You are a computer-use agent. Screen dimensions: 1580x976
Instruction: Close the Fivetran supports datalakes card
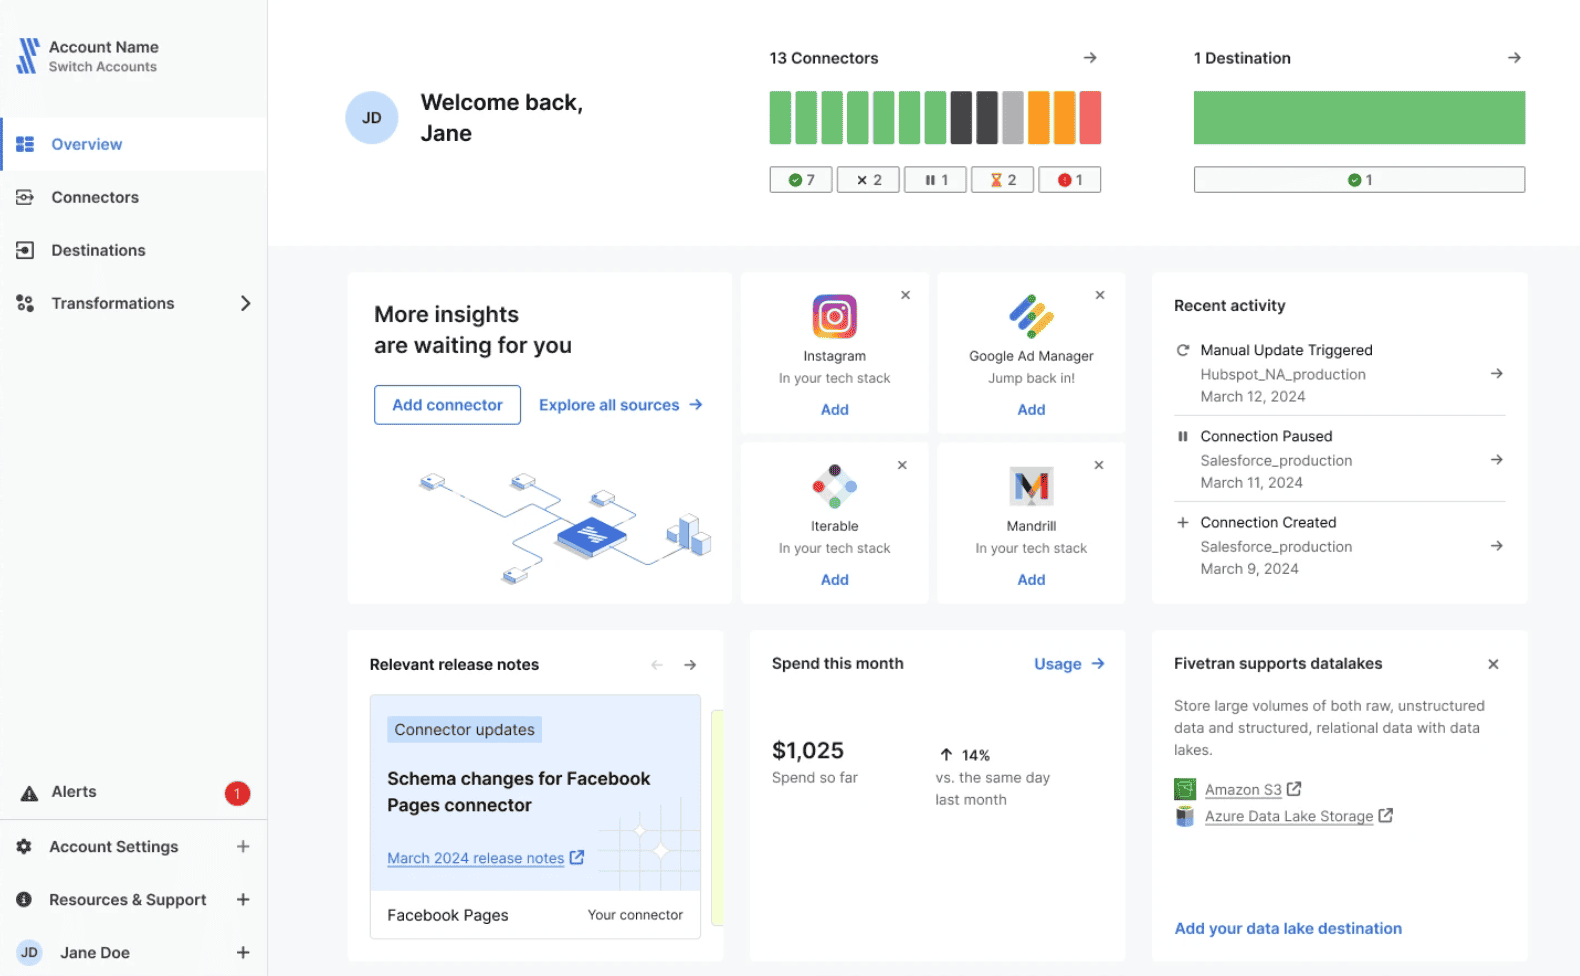coord(1493,664)
